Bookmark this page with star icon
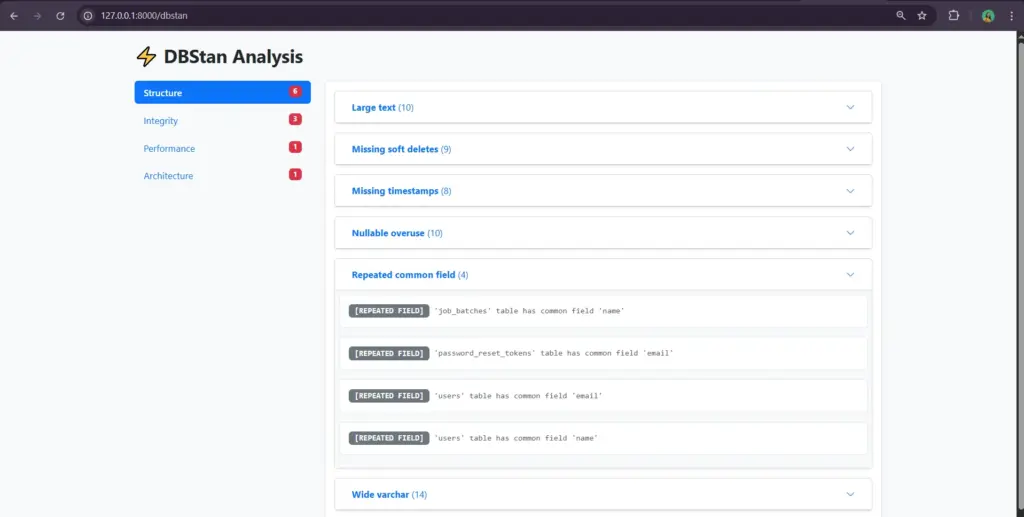The image size is (1024, 517). 922,16
